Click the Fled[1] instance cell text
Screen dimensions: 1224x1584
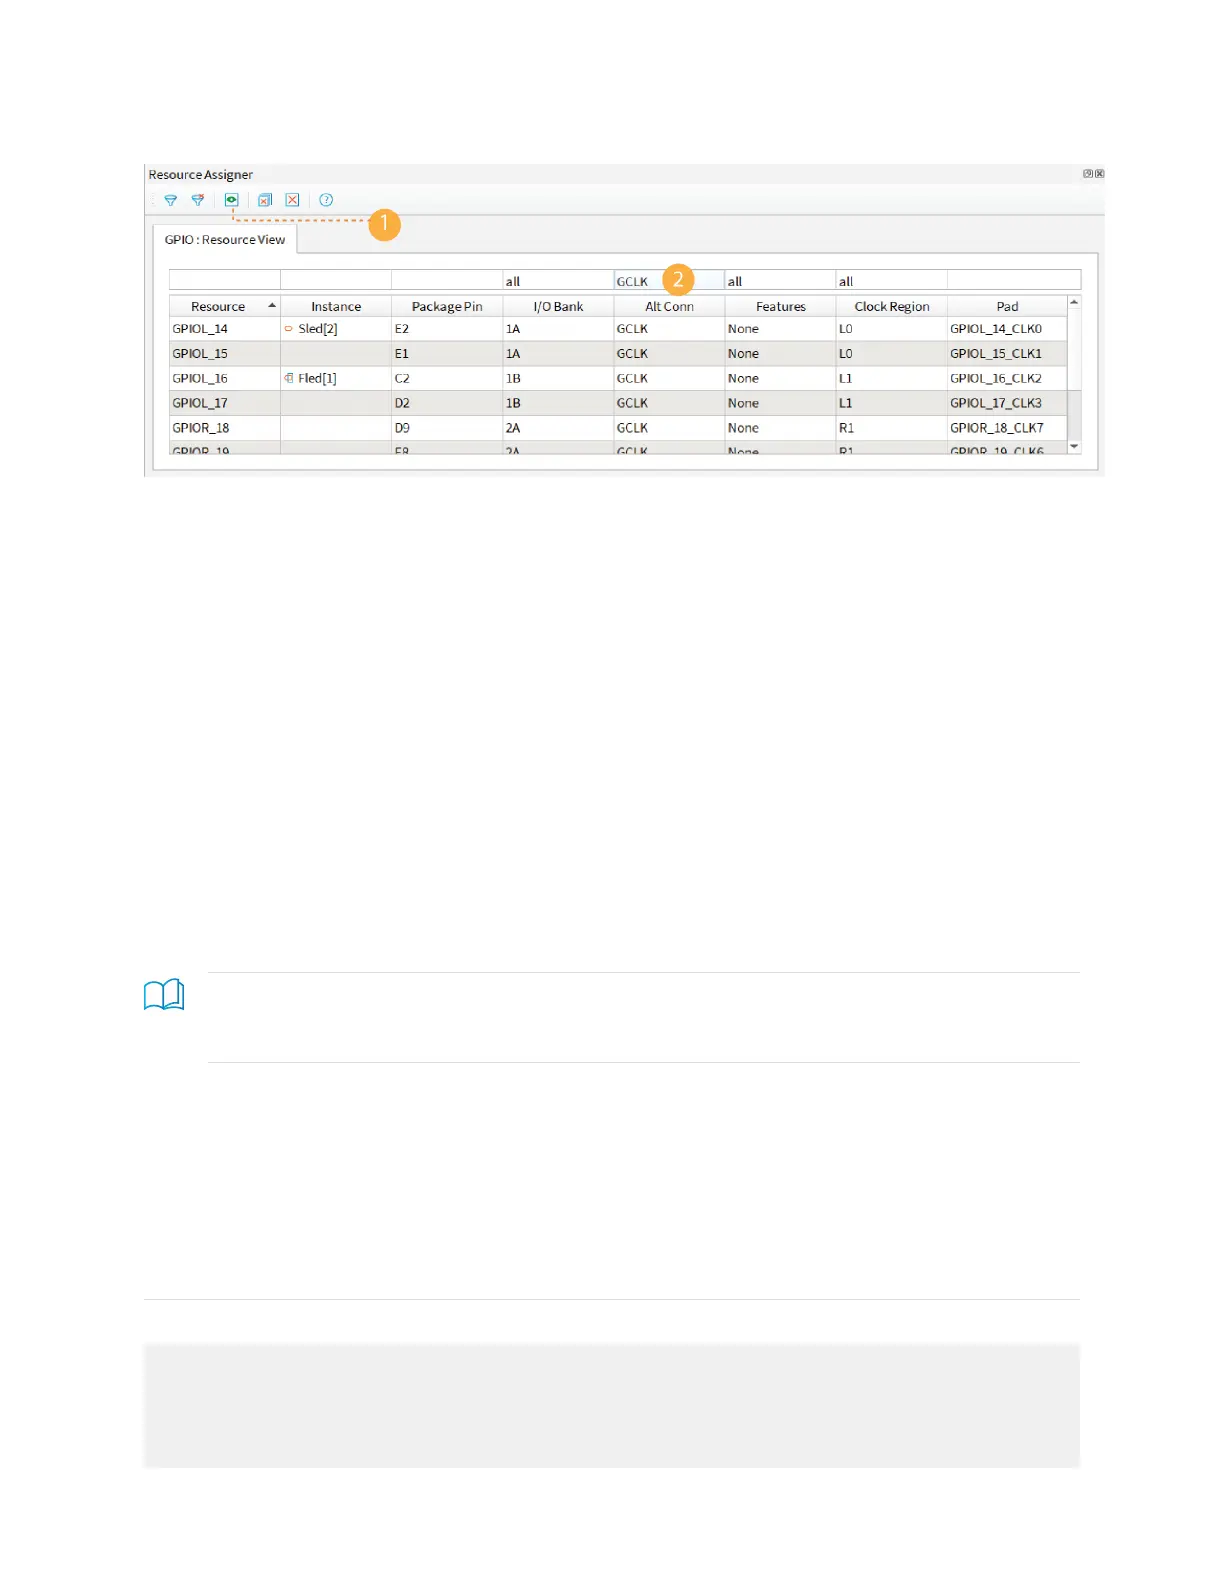pyautogui.click(x=317, y=378)
